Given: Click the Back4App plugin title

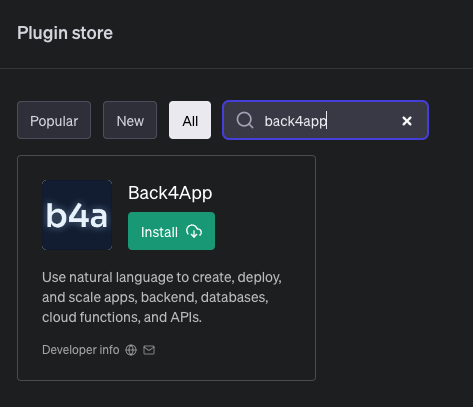Looking at the screenshot, I should (x=170, y=193).
